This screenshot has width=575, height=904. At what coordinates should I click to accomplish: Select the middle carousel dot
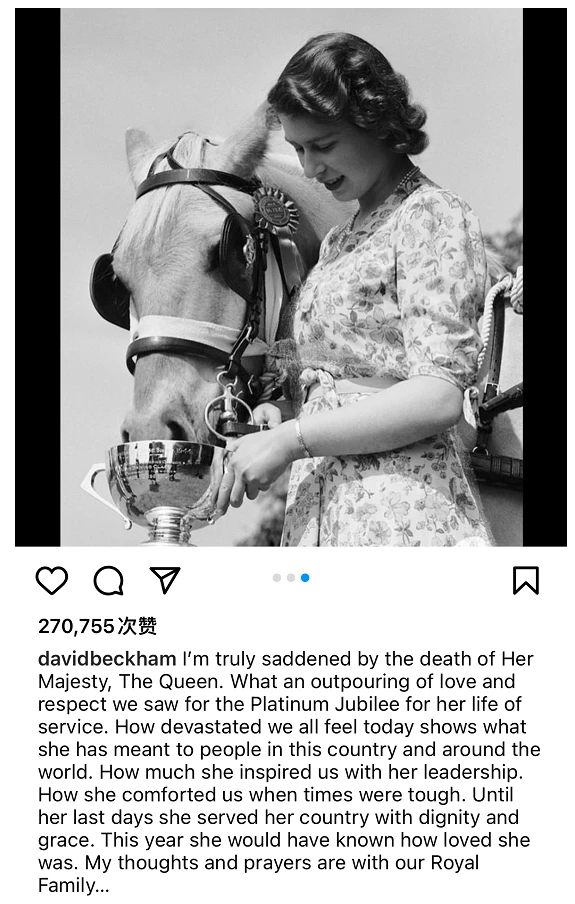(291, 578)
